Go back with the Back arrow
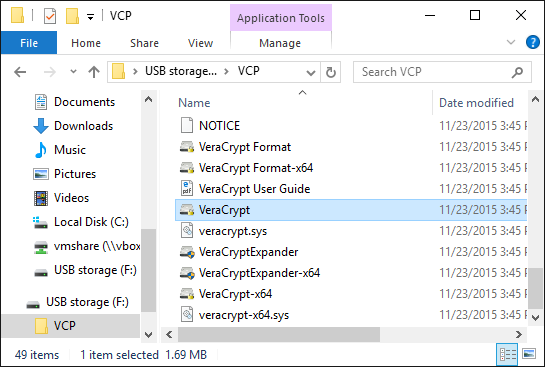 click(20, 72)
